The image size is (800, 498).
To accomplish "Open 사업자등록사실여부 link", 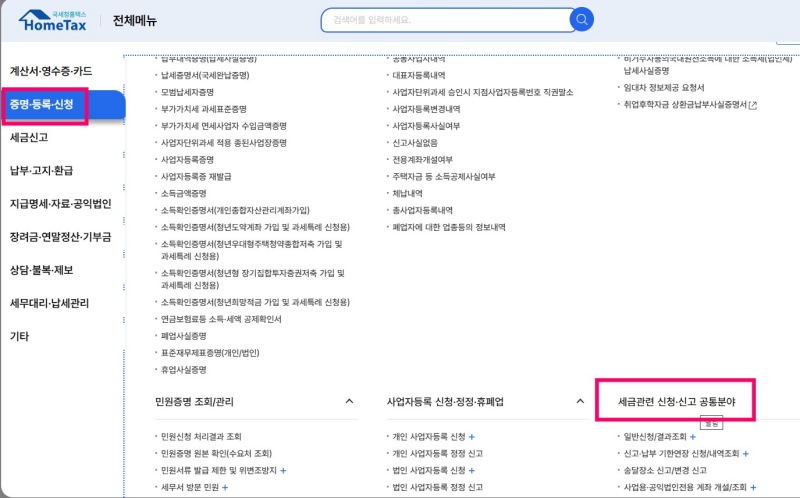I will pyautogui.click(x=426, y=126).
